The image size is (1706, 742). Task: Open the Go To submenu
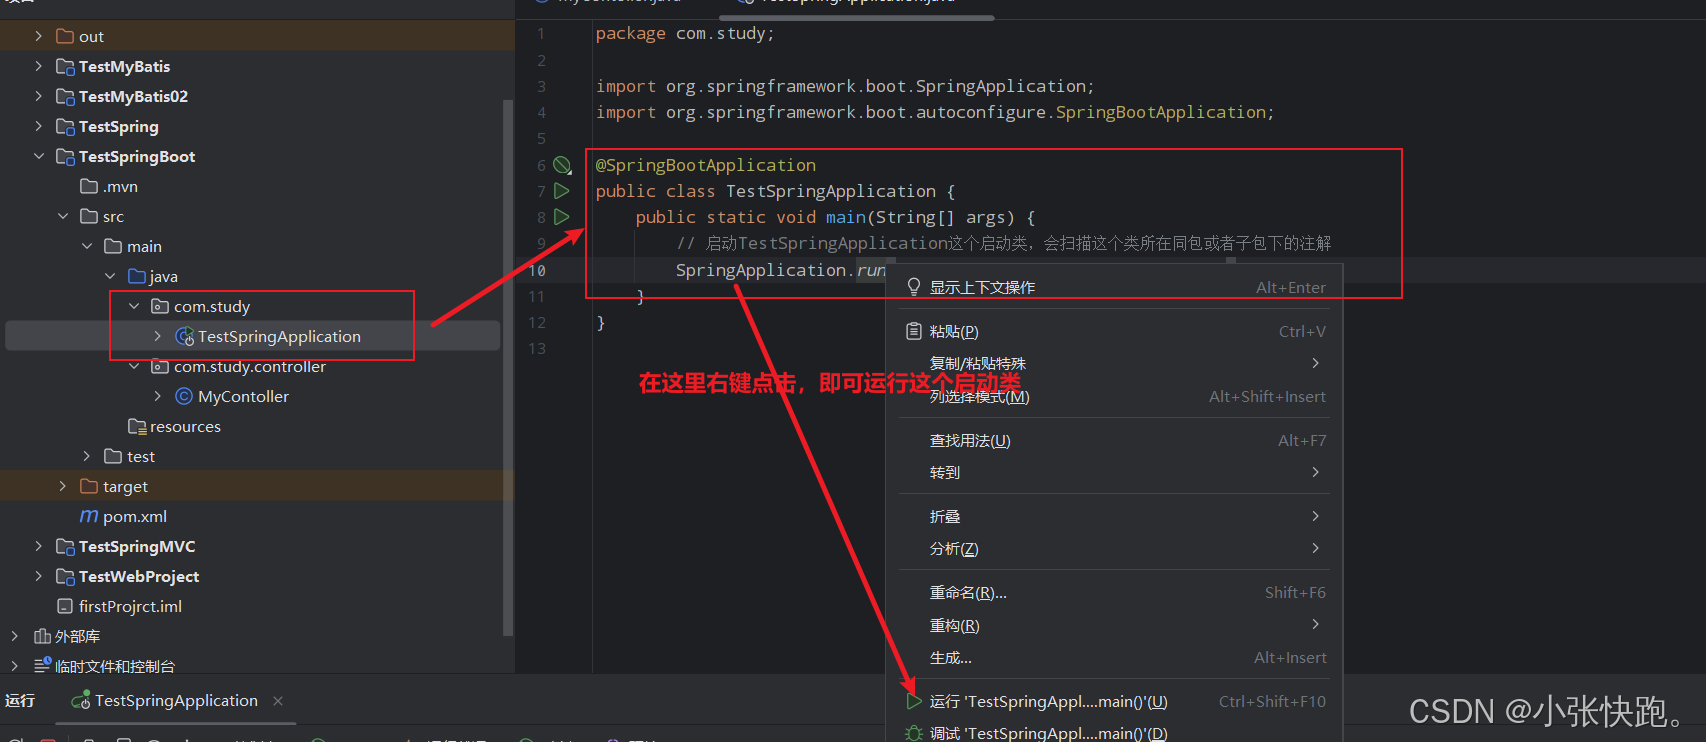coord(1115,472)
